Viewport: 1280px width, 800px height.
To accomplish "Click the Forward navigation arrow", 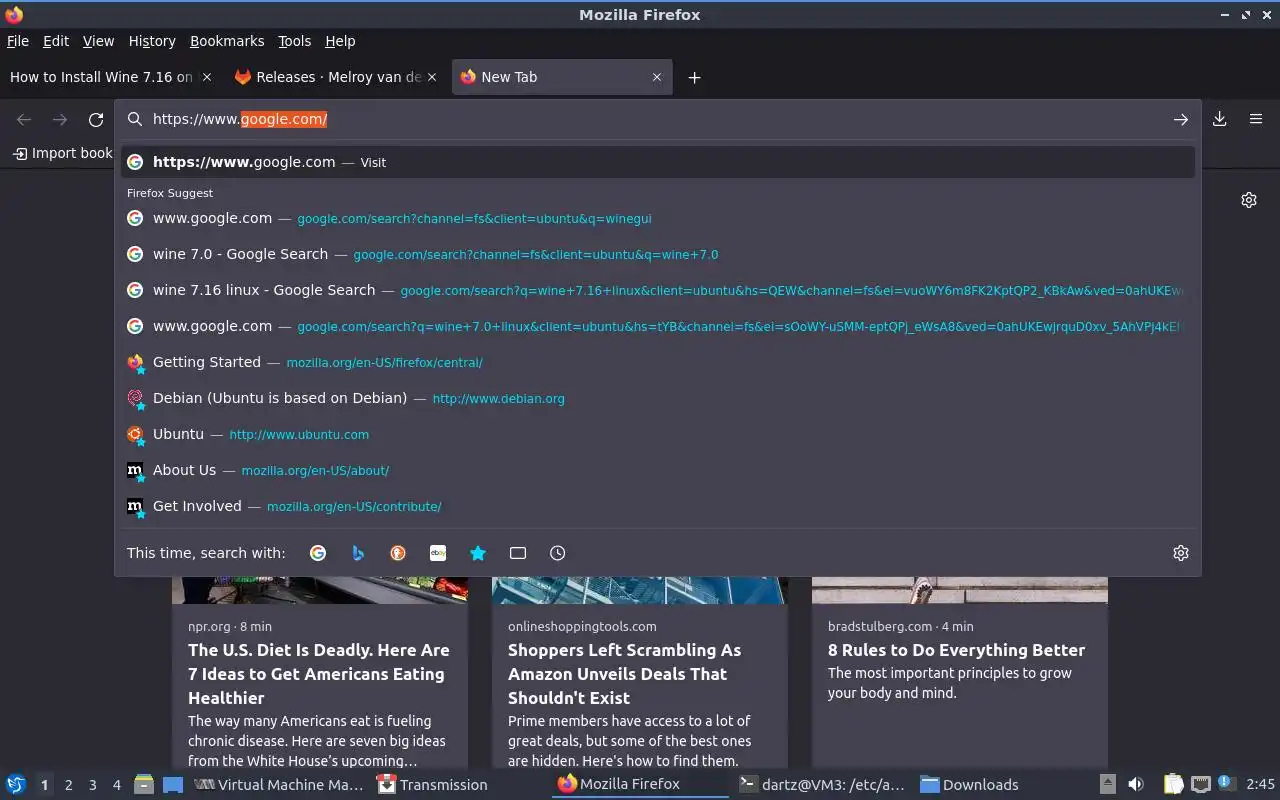I will (x=60, y=120).
